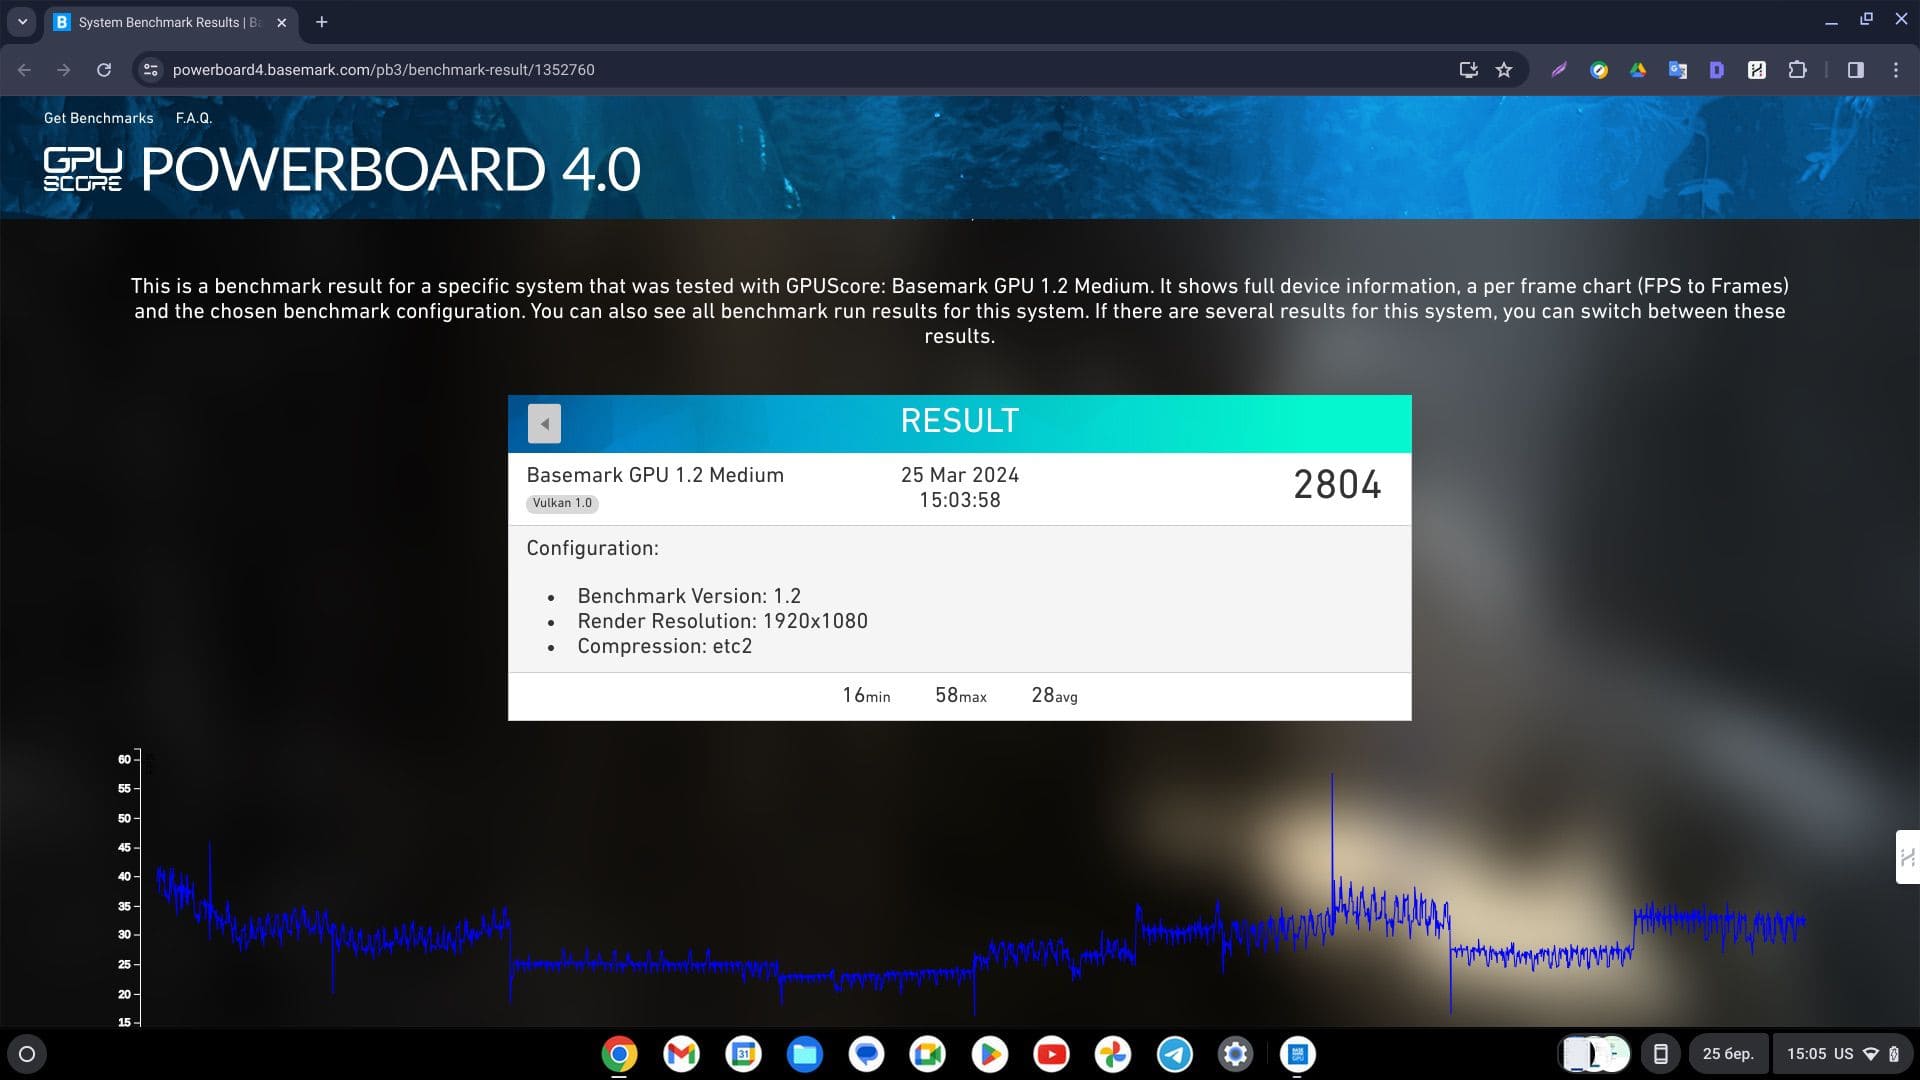
Task: Open a new browser tab
Action: click(x=322, y=22)
